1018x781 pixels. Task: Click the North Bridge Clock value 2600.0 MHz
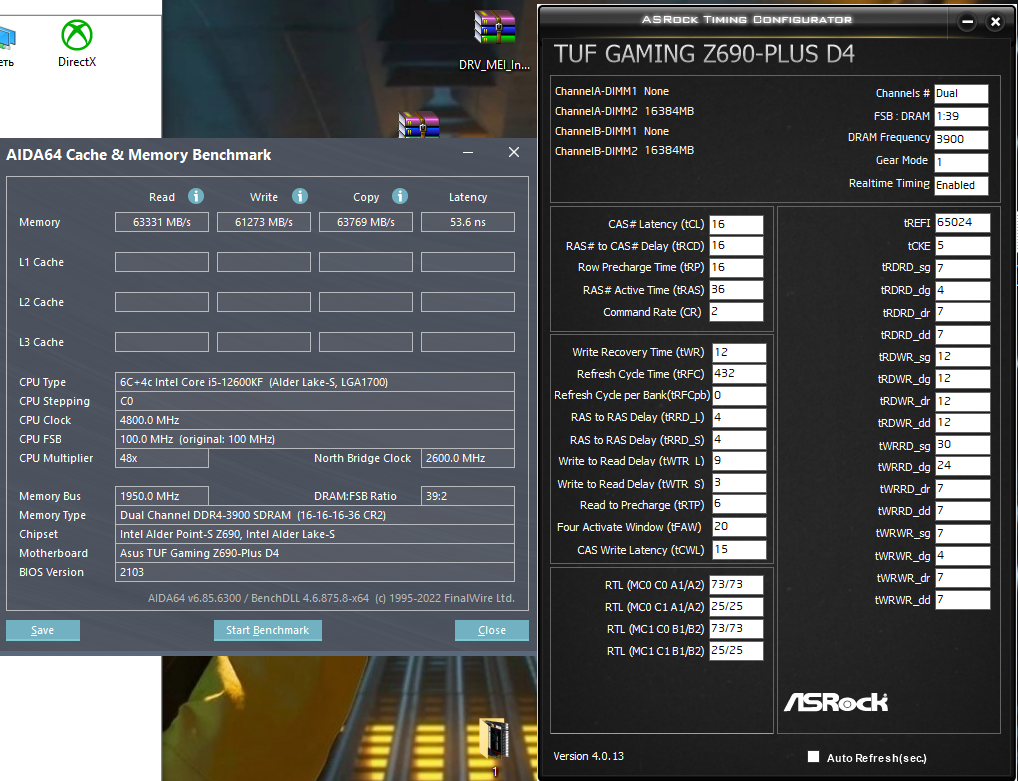pyautogui.click(x=467, y=458)
